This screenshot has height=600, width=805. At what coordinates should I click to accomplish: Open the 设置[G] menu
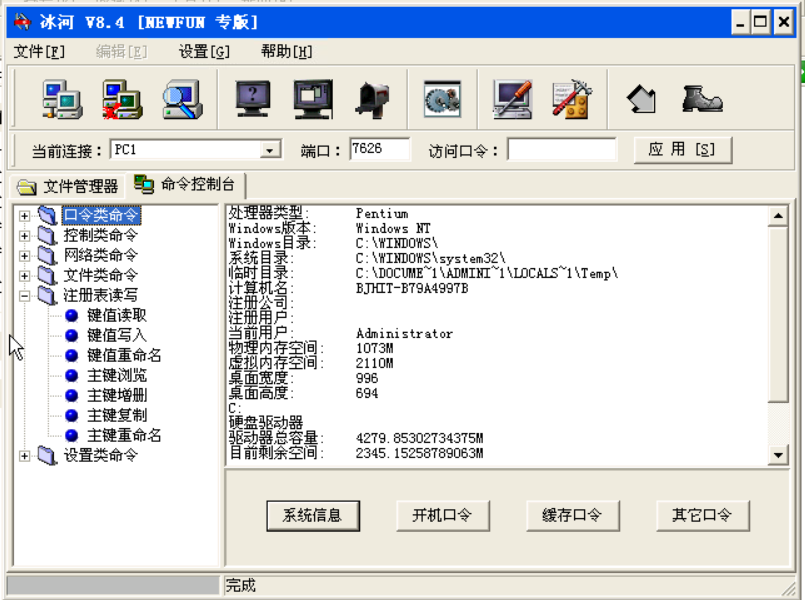204,51
